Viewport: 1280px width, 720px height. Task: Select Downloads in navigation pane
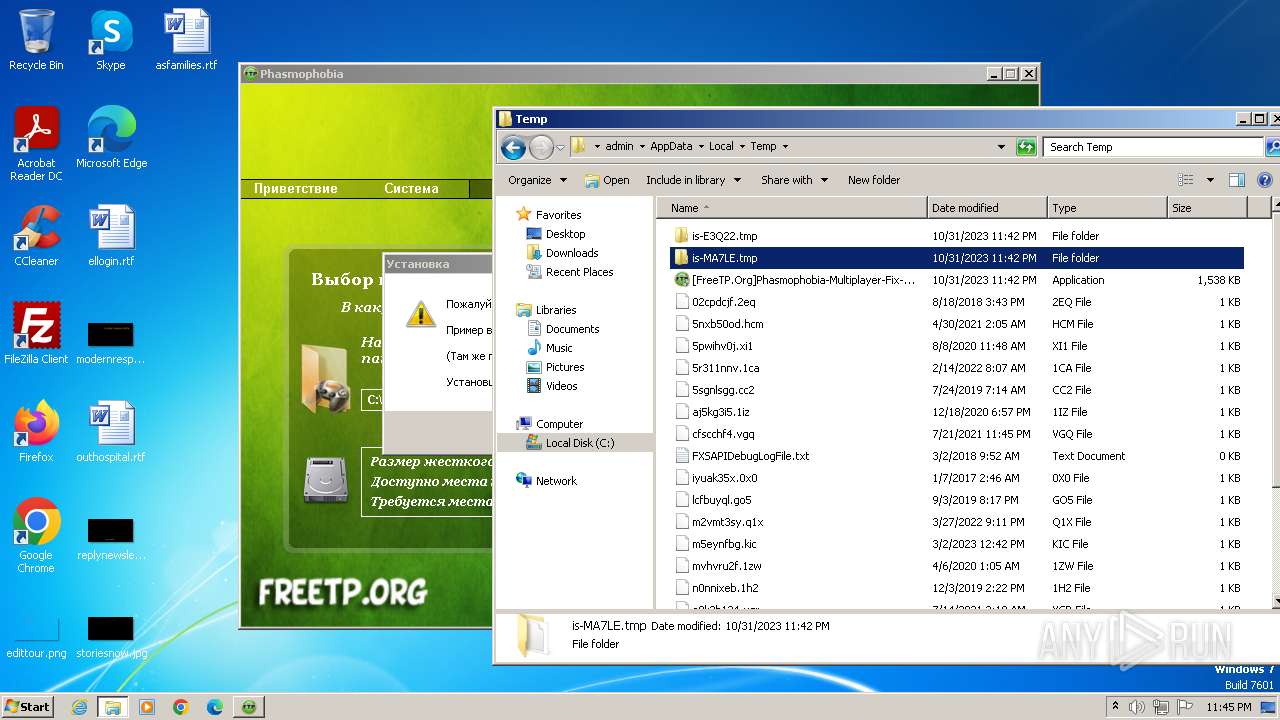[x=572, y=253]
